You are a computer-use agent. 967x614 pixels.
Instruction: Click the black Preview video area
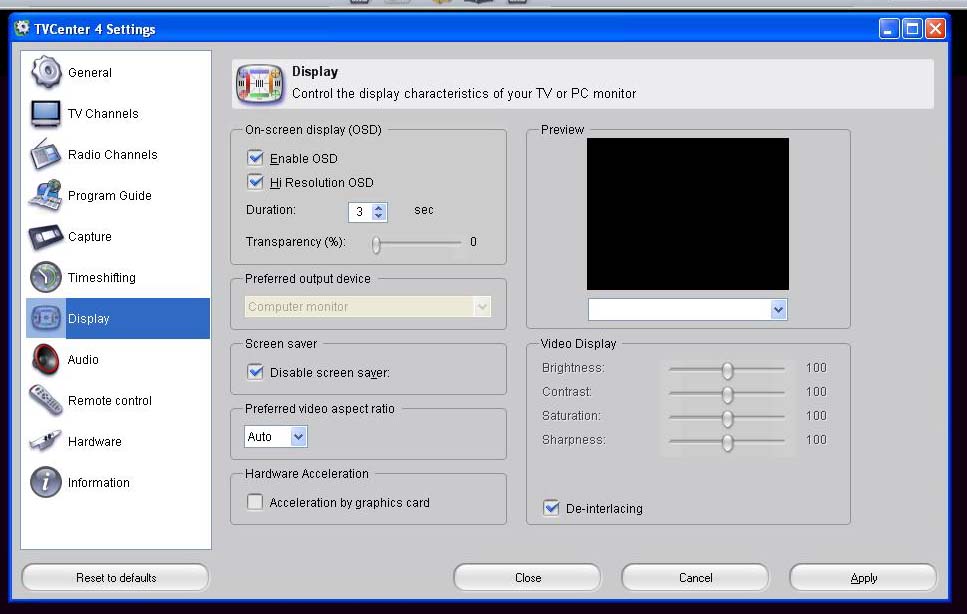click(x=688, y=214)
